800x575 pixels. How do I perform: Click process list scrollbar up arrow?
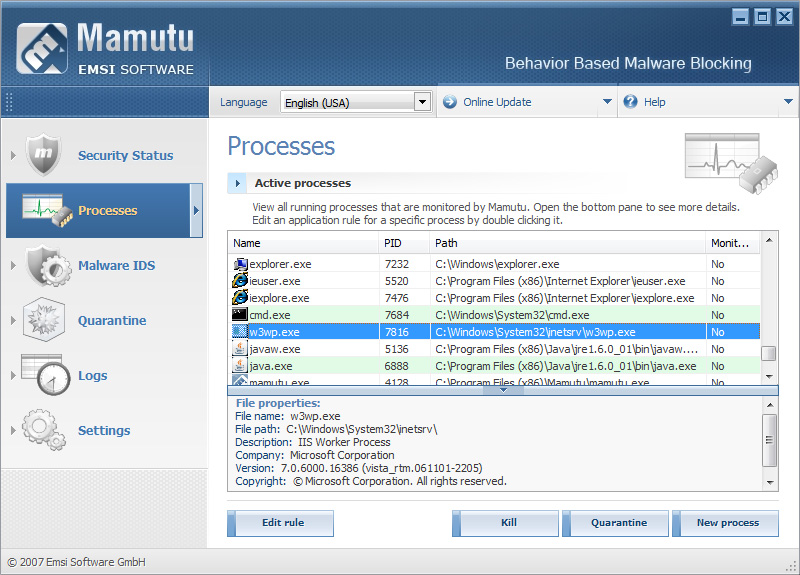pos(769,239)
